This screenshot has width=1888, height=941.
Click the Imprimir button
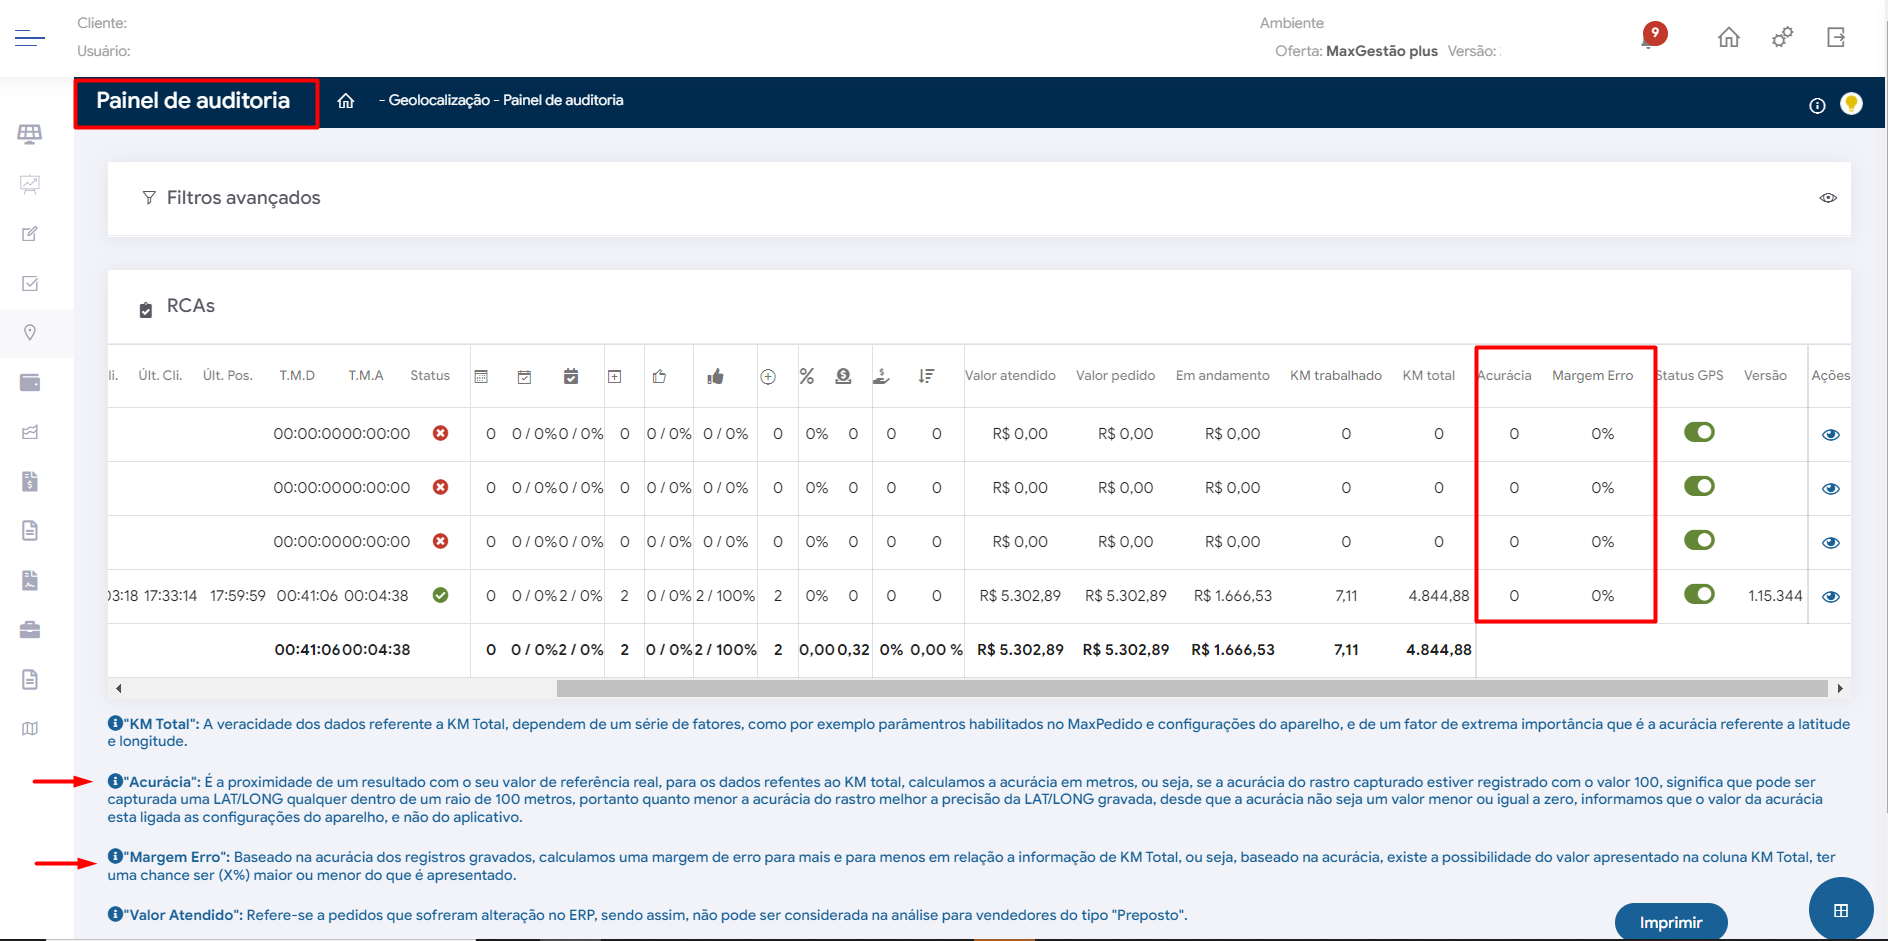coord(1670,922)
